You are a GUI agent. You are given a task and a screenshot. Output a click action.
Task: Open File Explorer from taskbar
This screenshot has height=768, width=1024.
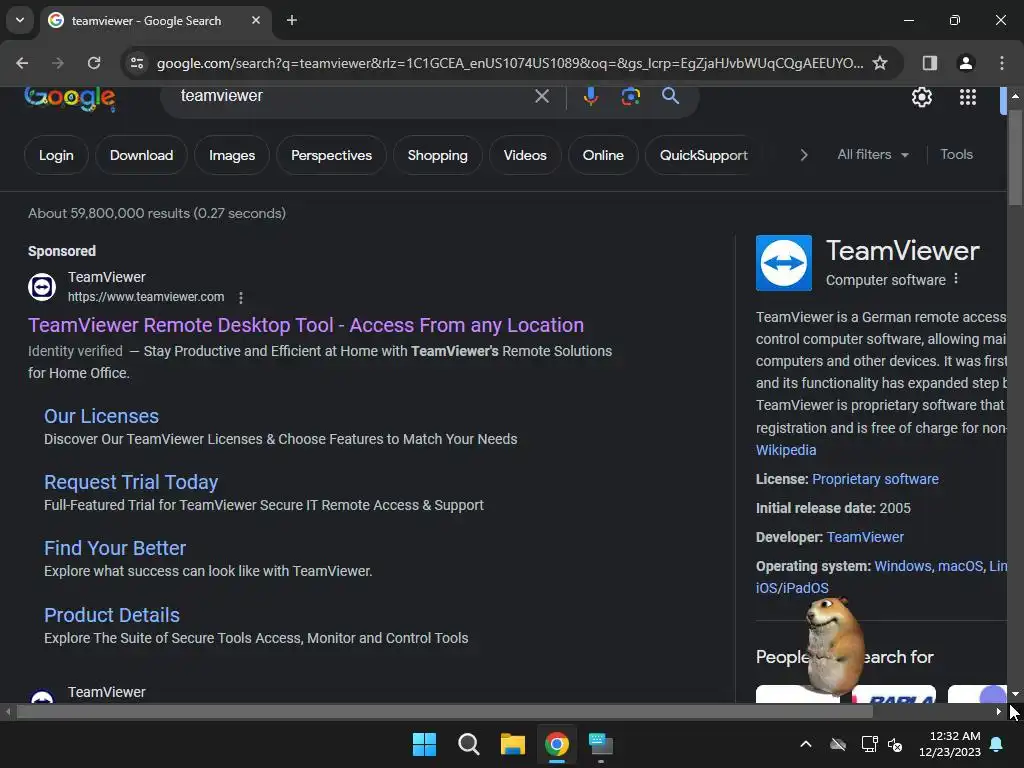pos(513,744)
